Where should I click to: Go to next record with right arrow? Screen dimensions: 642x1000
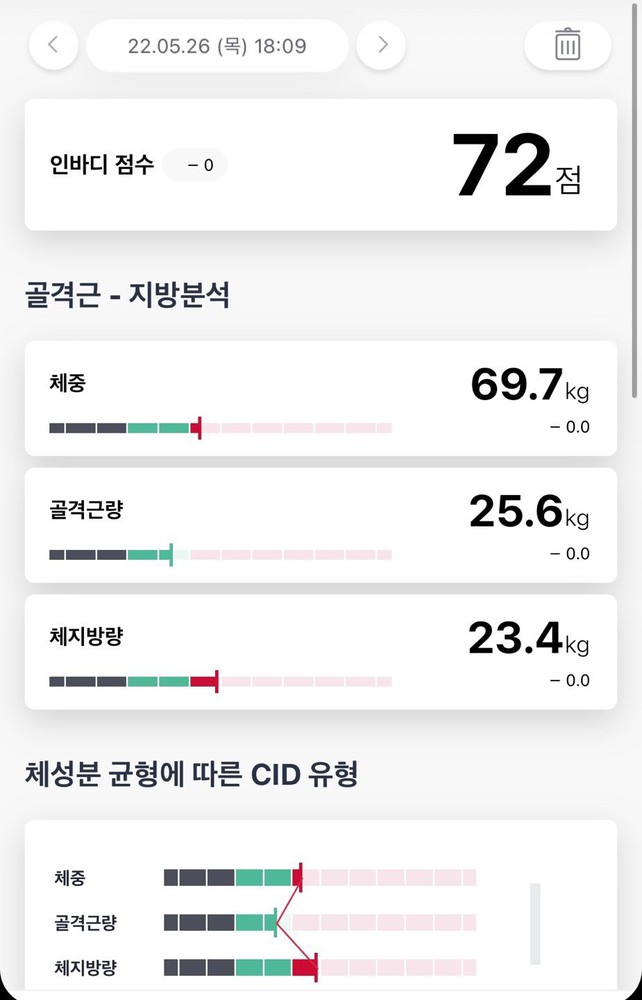pos(381,45)
